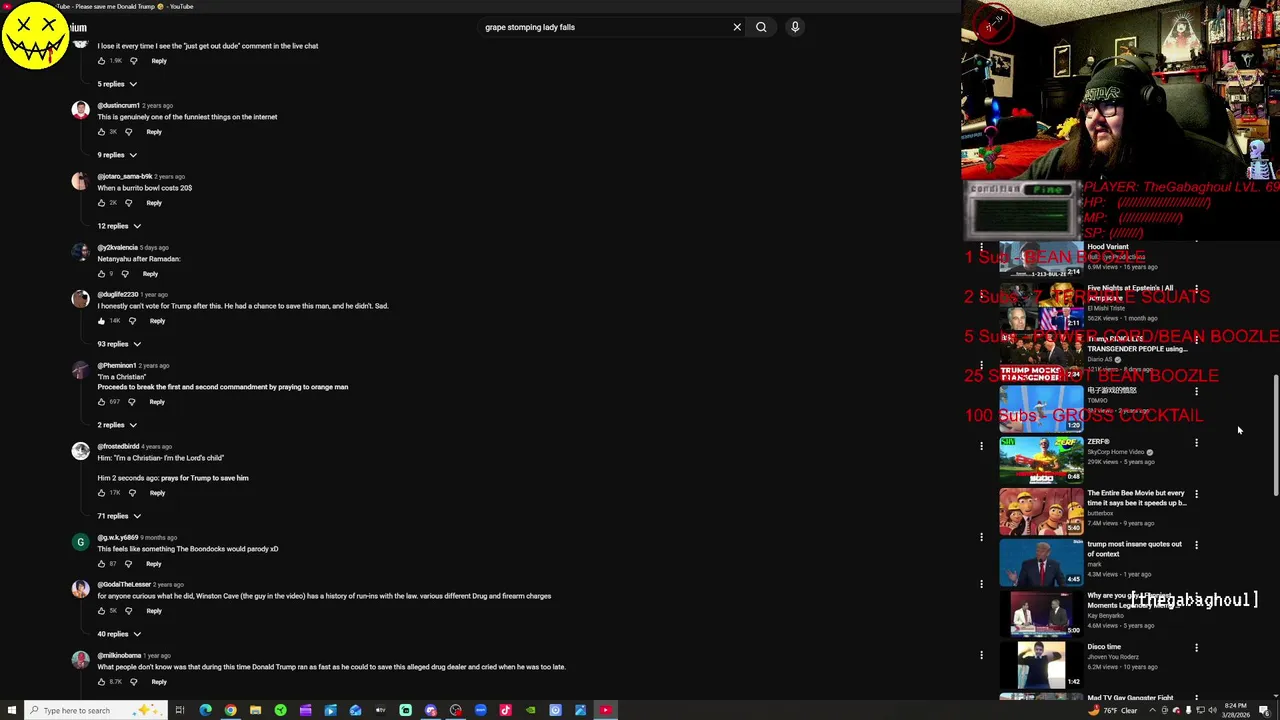Expand the 9 replies thread
The width and height of the screenshot is (1280, 720).
[117, 155]
